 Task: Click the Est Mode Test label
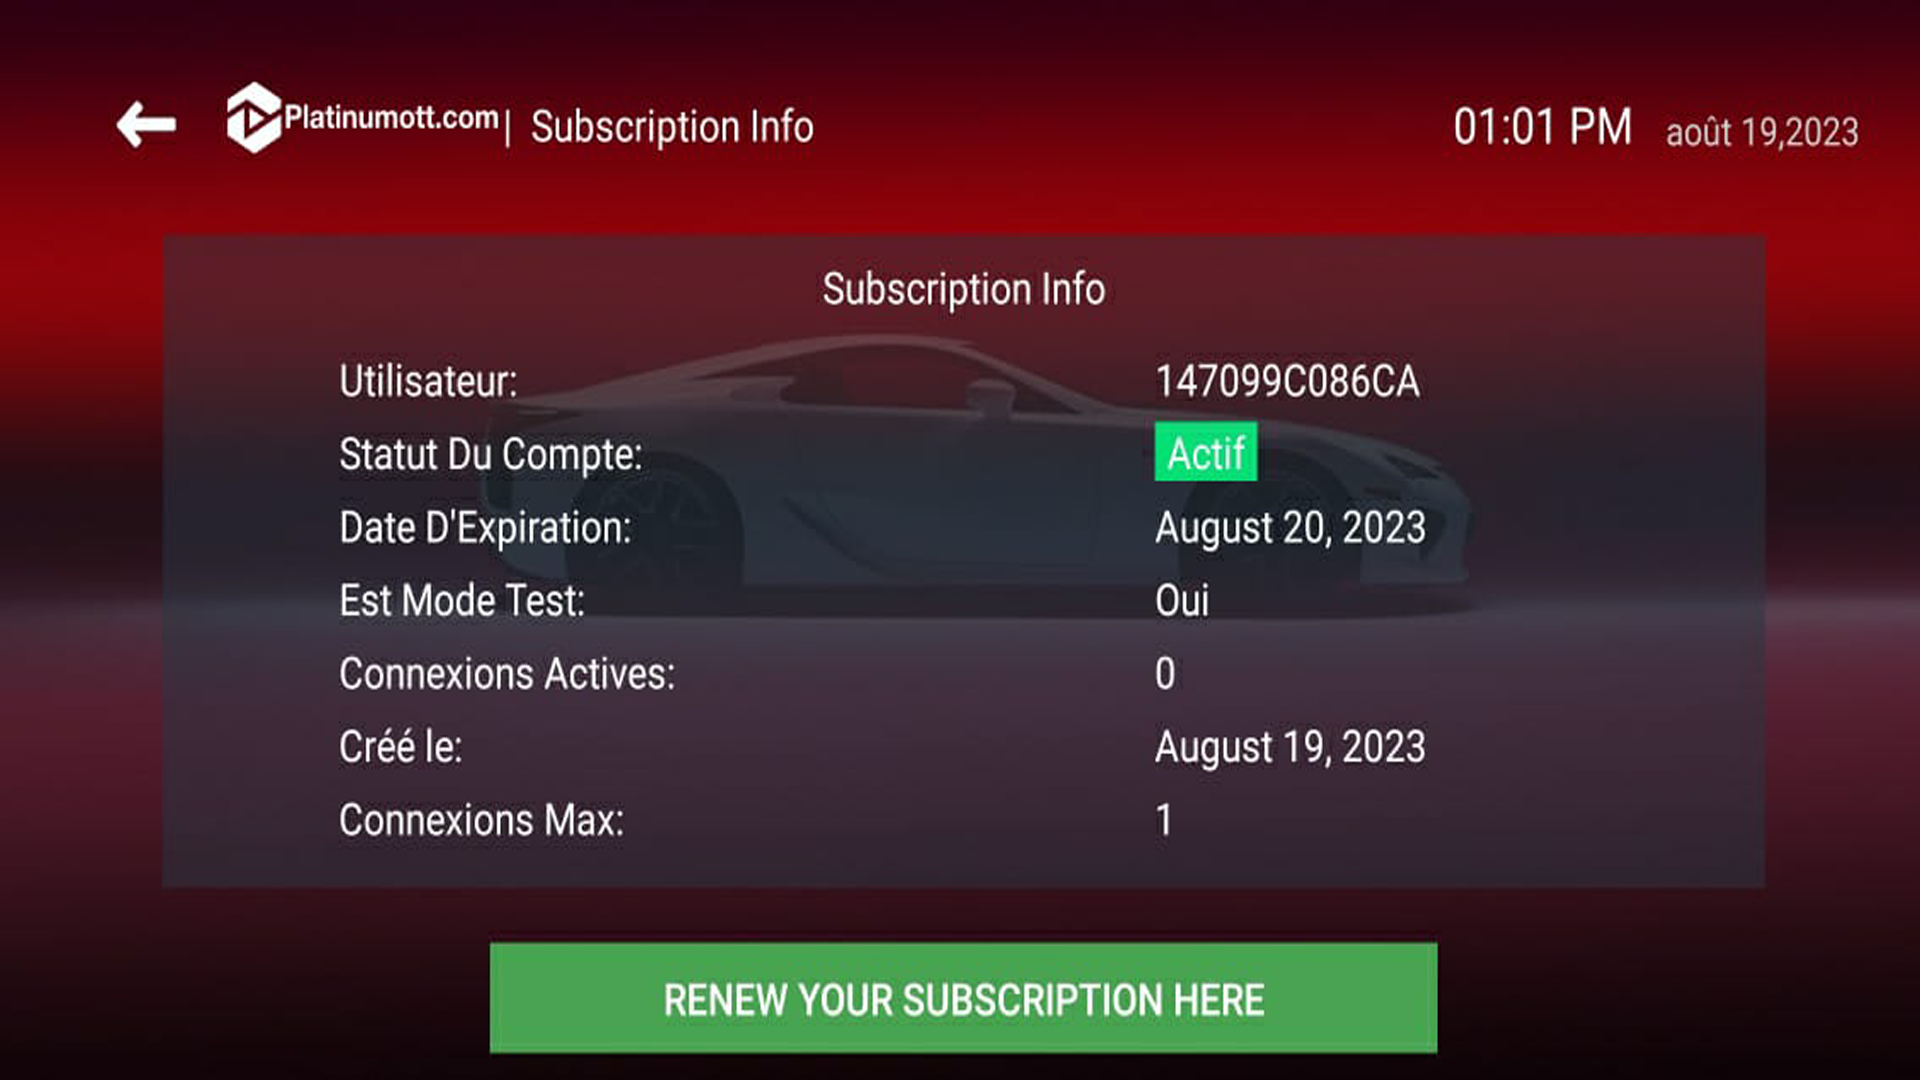(x=462, y=601)
